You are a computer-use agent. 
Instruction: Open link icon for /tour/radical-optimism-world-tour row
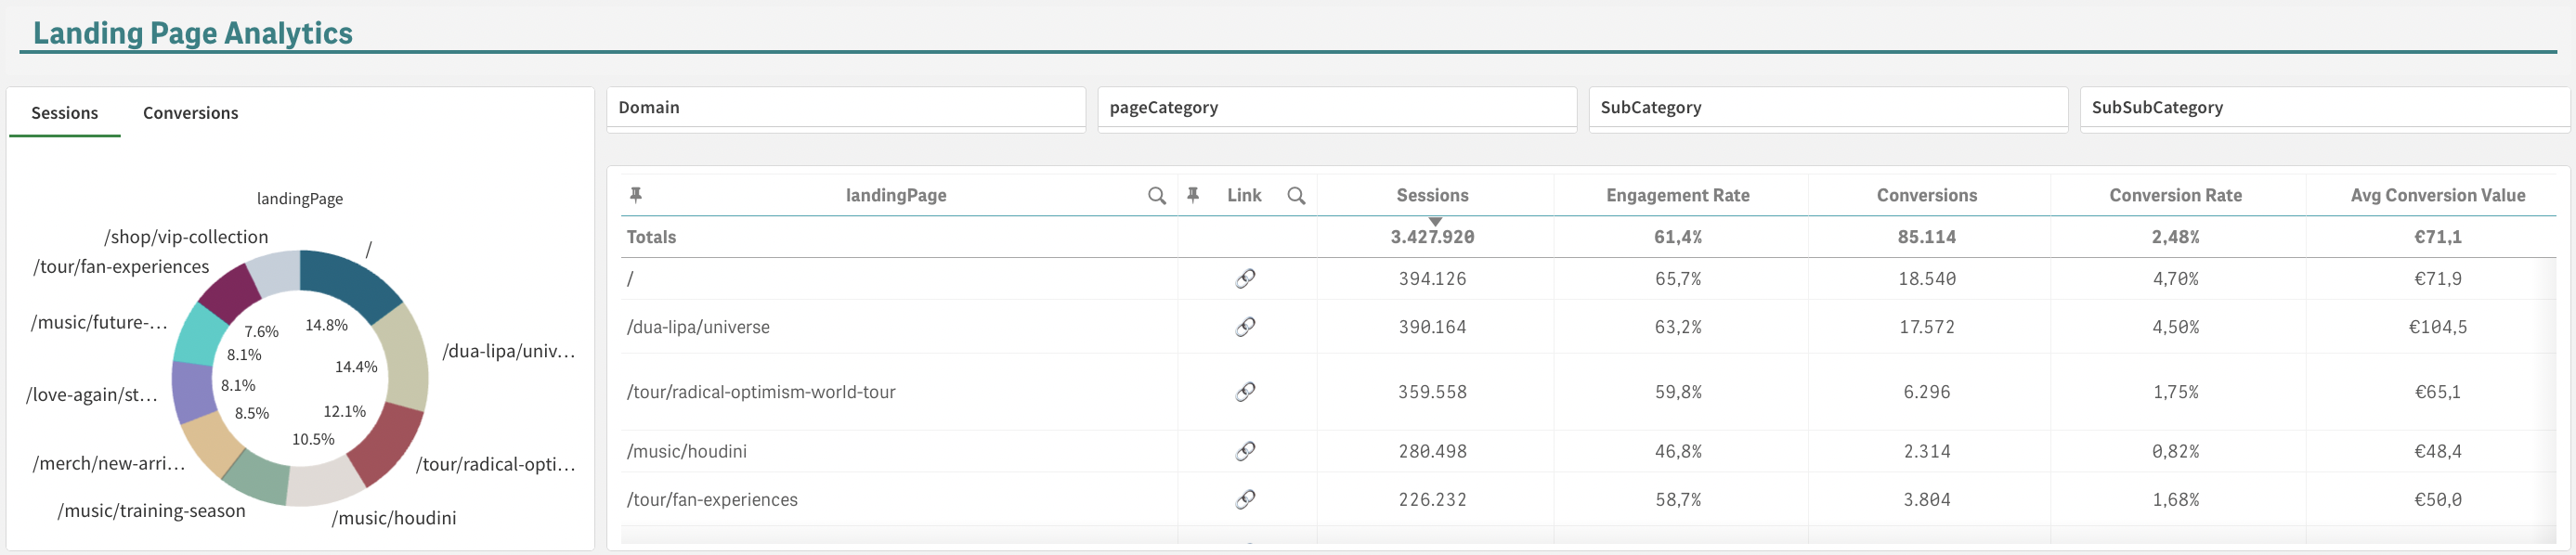pyautogui.click(x=1245, y=392)
